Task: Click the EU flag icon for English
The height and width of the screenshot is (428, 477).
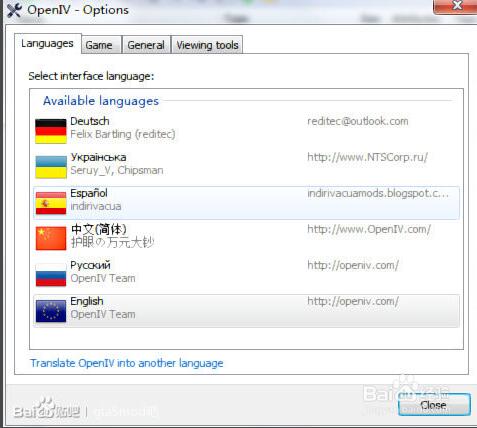Action: (51, 311)
